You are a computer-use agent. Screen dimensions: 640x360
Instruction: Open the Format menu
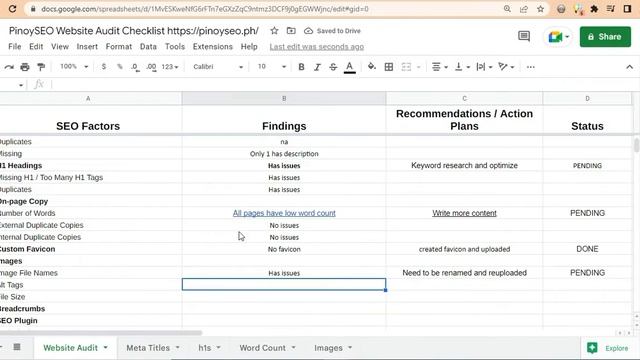pos(118,47)
